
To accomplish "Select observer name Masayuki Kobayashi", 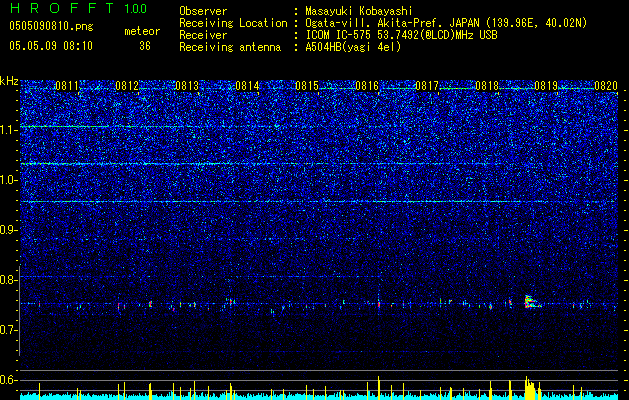I will pos(359,11).
